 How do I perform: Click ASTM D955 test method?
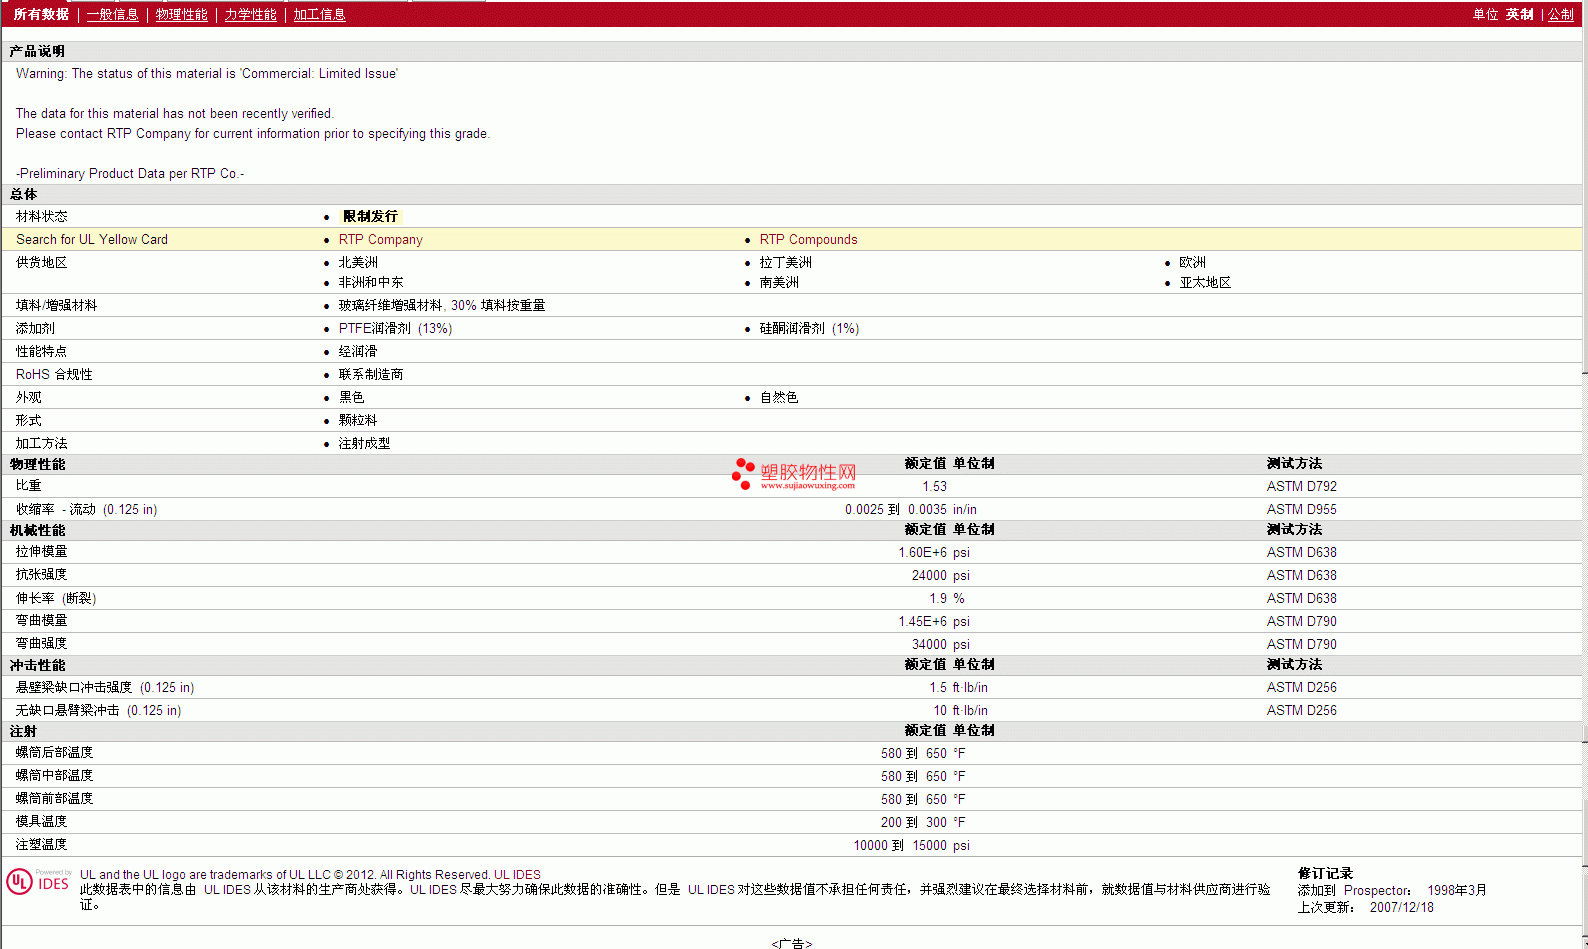coord(1301,509)
